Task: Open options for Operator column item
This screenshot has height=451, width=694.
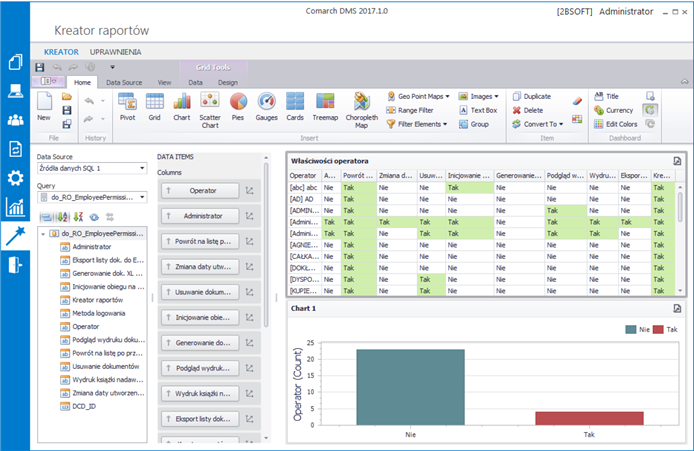Action: (250, 191)
